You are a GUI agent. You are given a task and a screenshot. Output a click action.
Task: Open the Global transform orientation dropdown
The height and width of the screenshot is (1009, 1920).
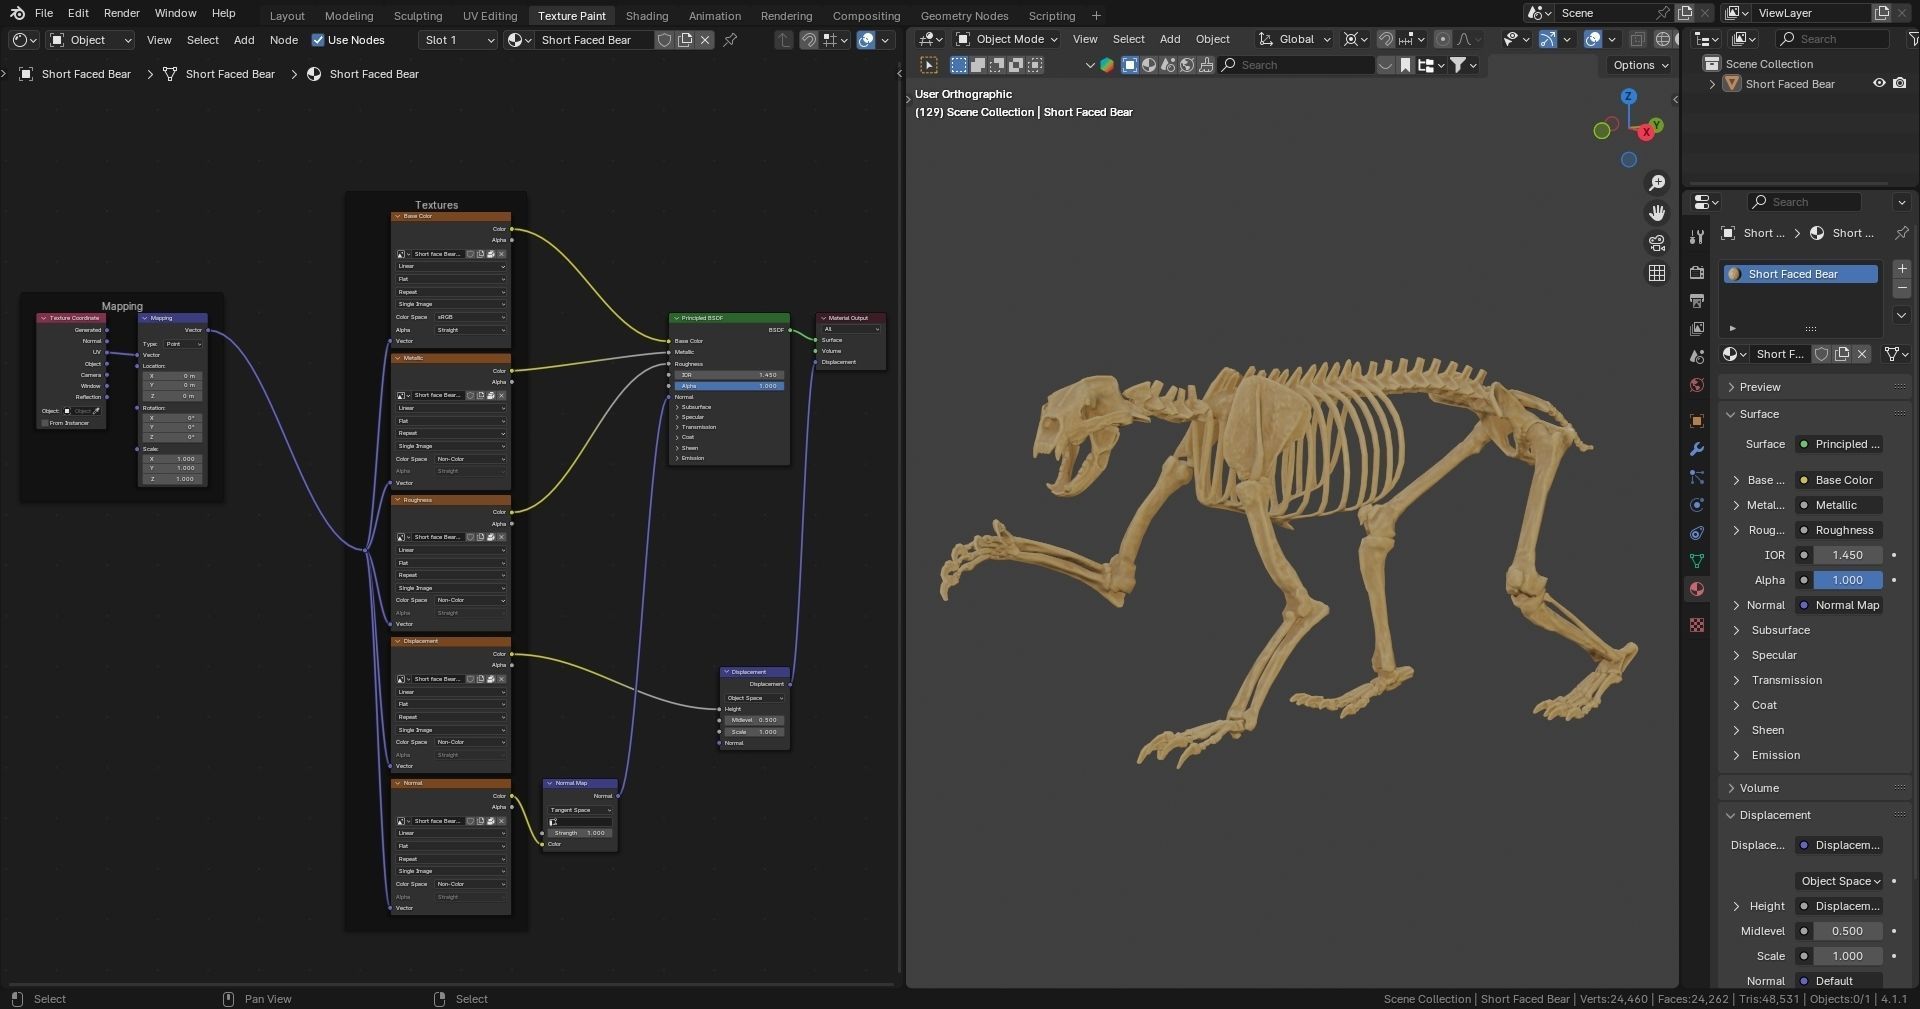(1295, 39)
